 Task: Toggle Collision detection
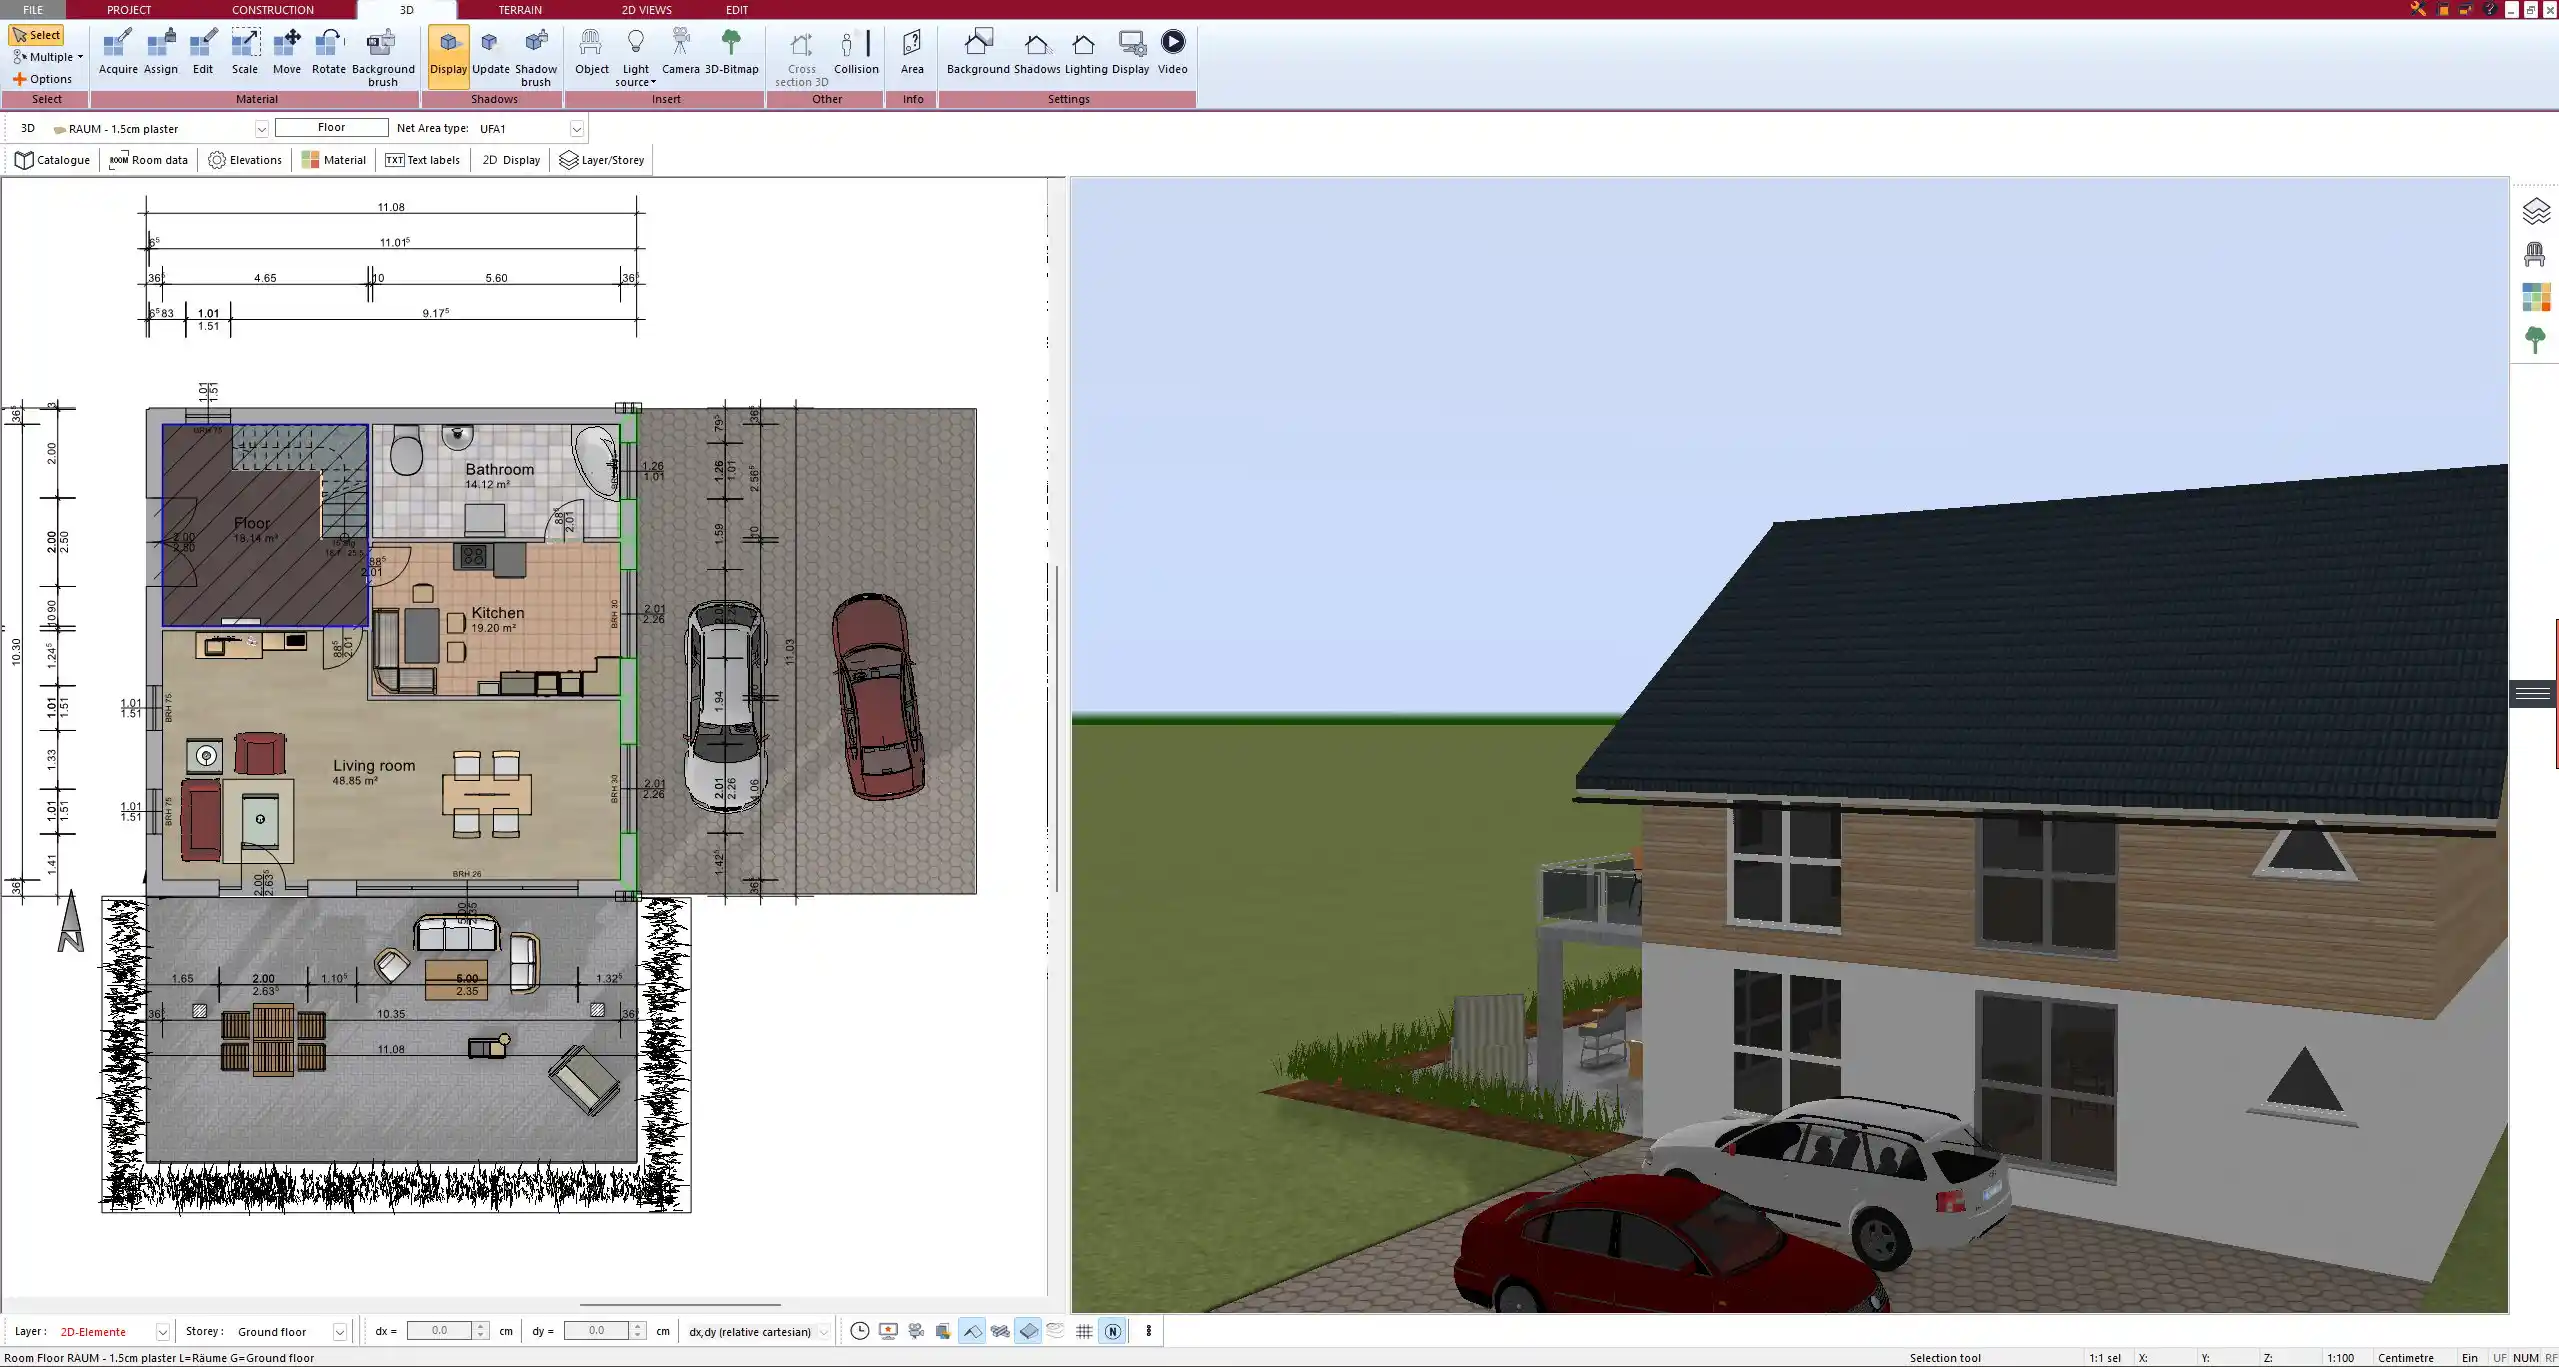(856, 53)
